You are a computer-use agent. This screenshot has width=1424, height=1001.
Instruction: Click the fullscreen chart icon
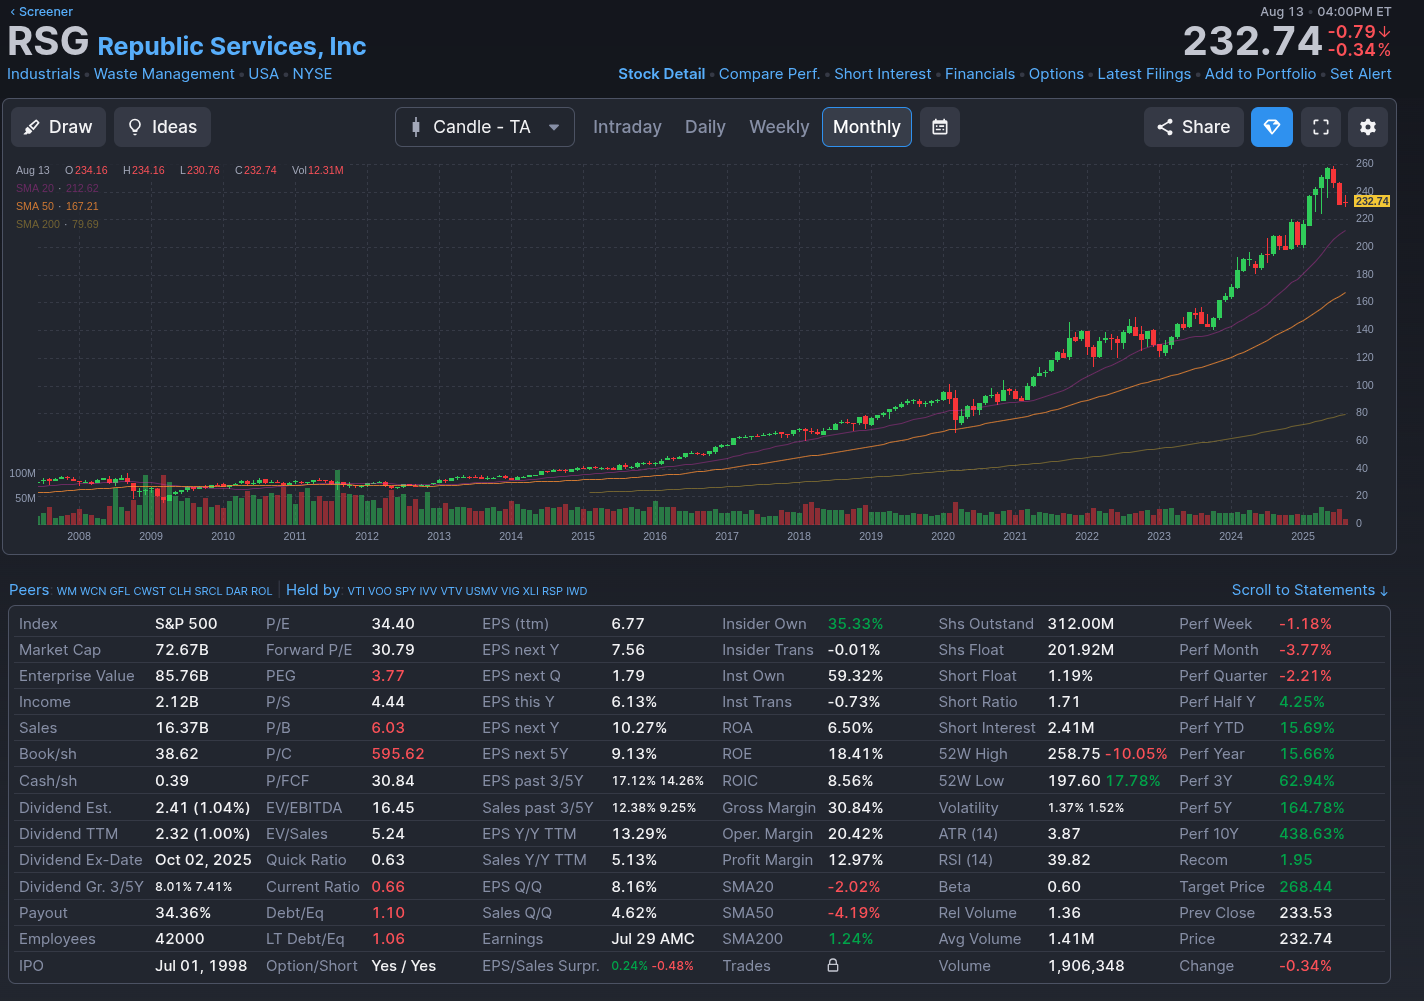click(1320, 127)
